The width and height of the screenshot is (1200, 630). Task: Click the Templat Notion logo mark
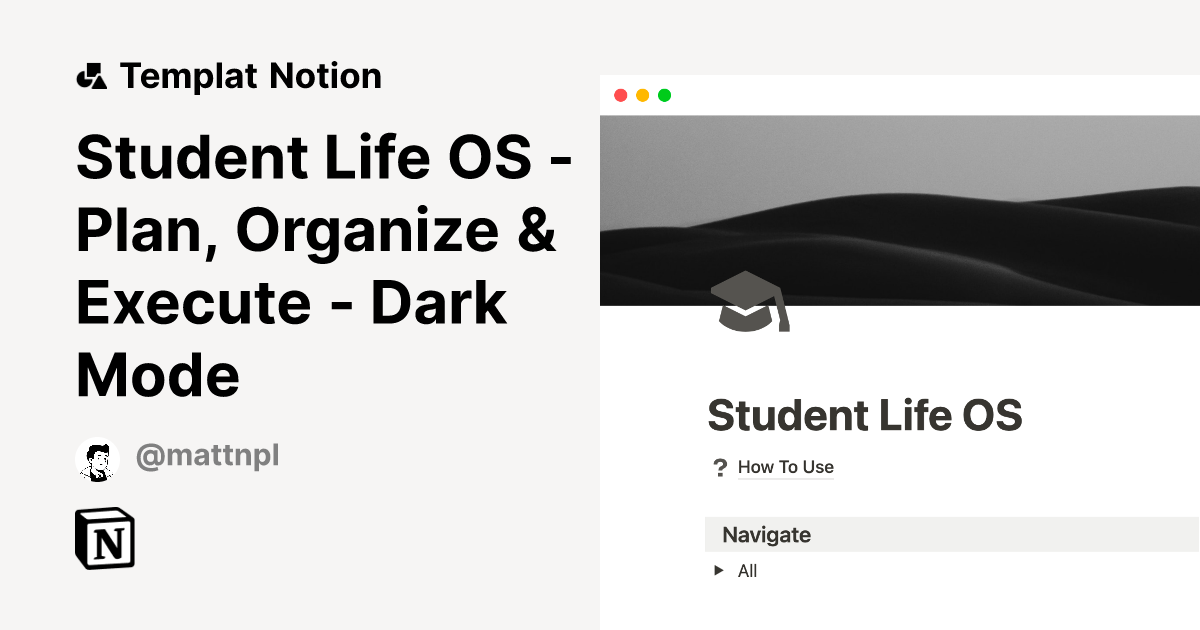click(91, 75)
